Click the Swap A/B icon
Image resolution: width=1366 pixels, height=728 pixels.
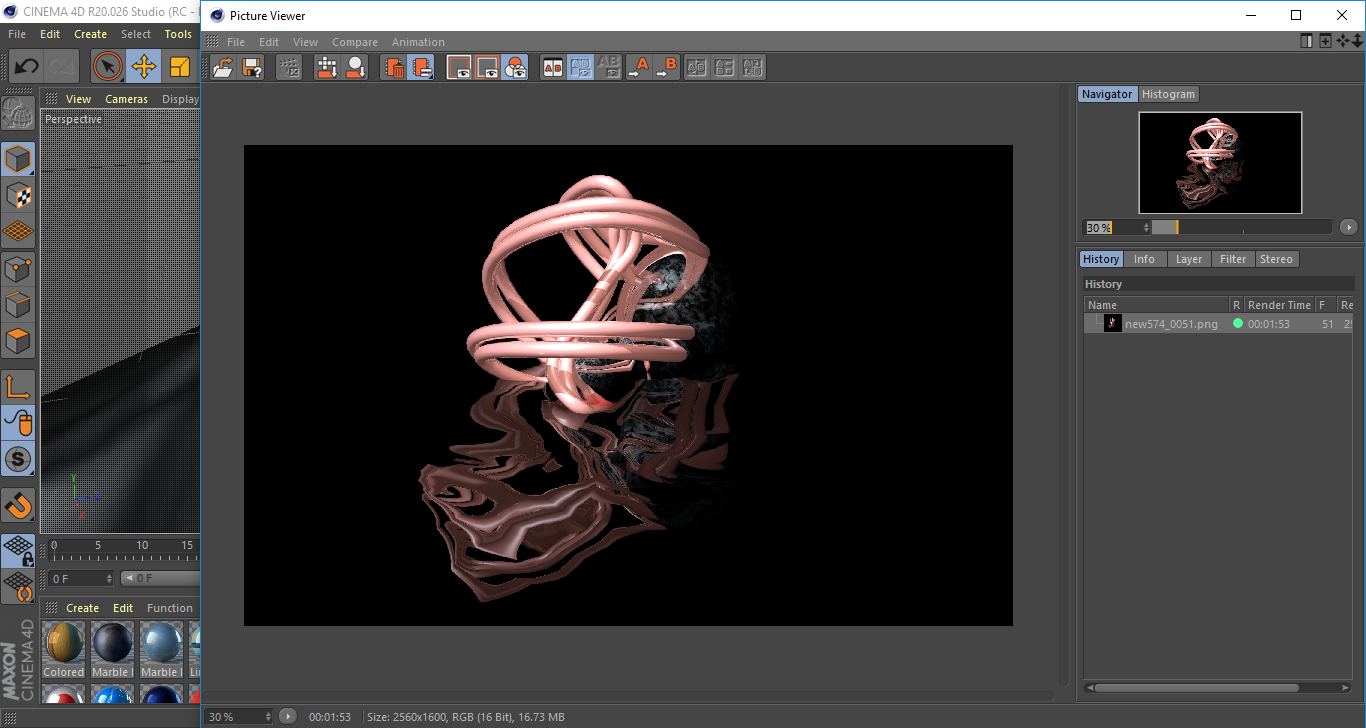697,67
